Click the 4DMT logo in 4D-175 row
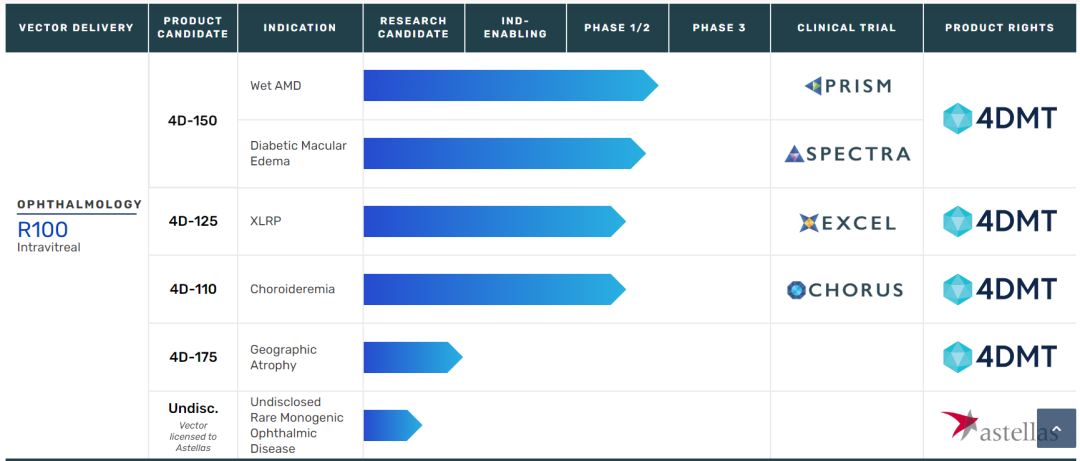This screenshot has height=461, width=1080. (x=999, y=357)
